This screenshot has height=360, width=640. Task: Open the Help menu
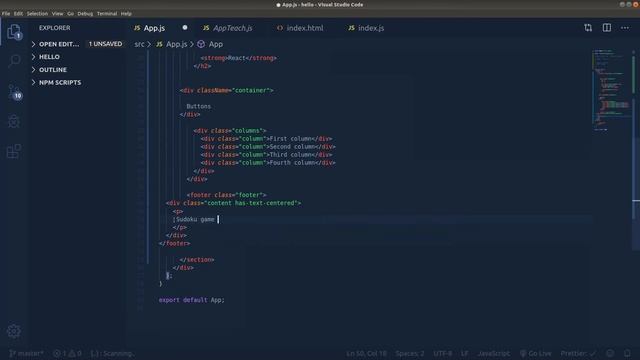click(126, 13)
